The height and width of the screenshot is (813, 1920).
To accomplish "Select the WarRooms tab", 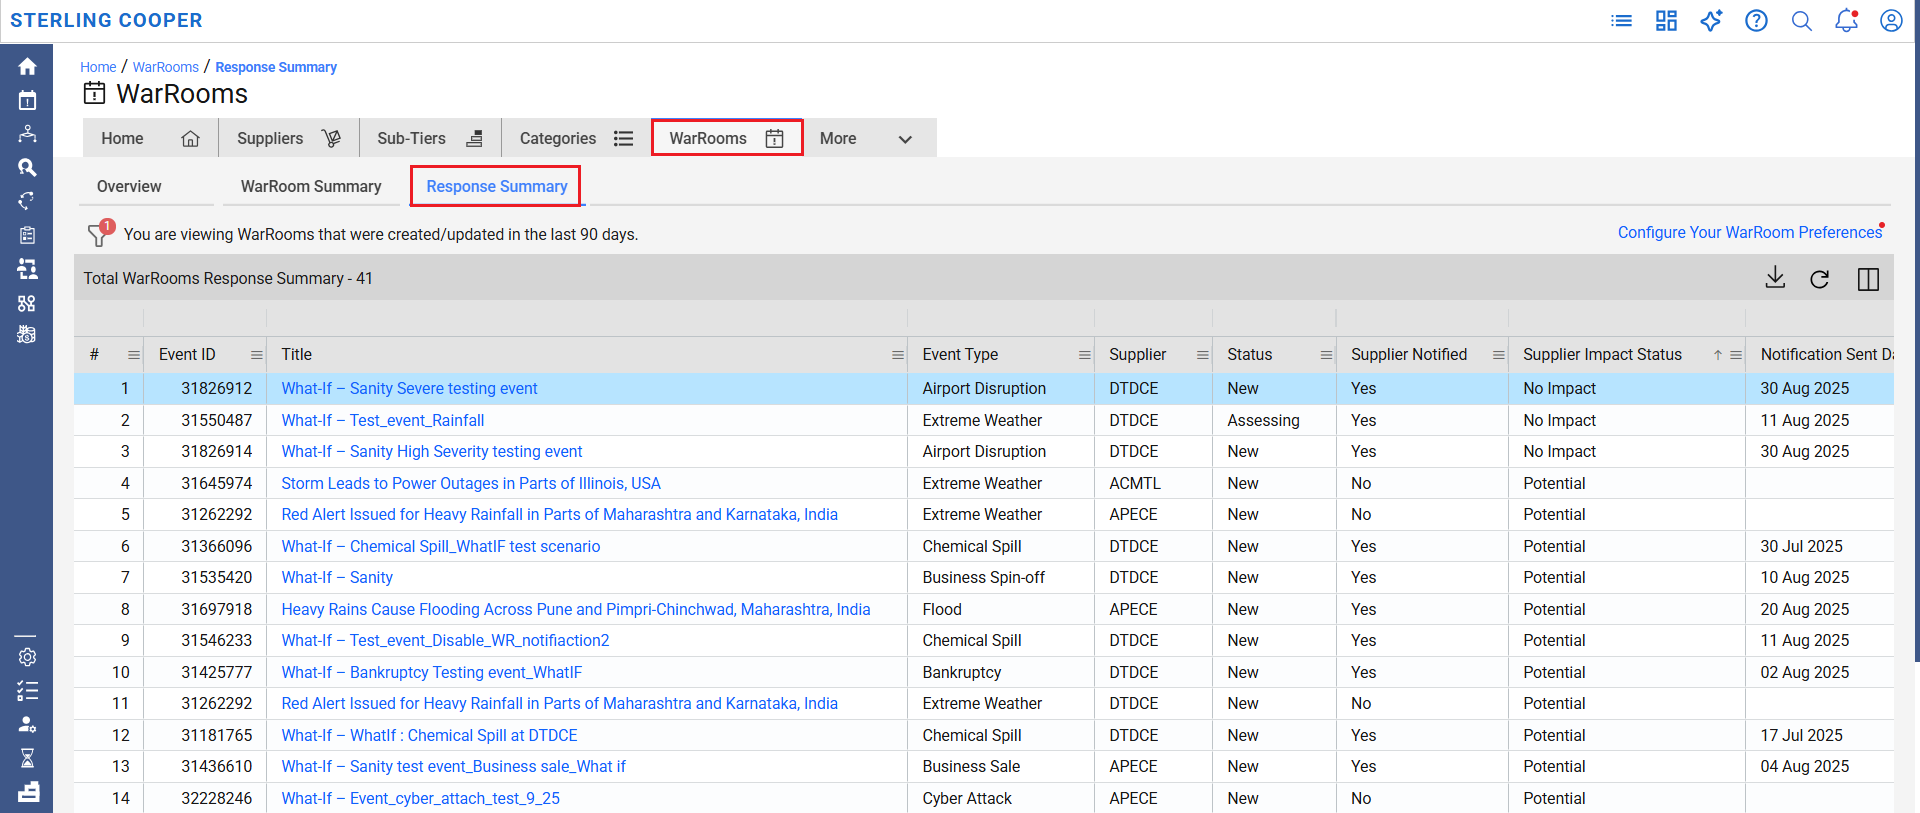I will tap(727, 138).
